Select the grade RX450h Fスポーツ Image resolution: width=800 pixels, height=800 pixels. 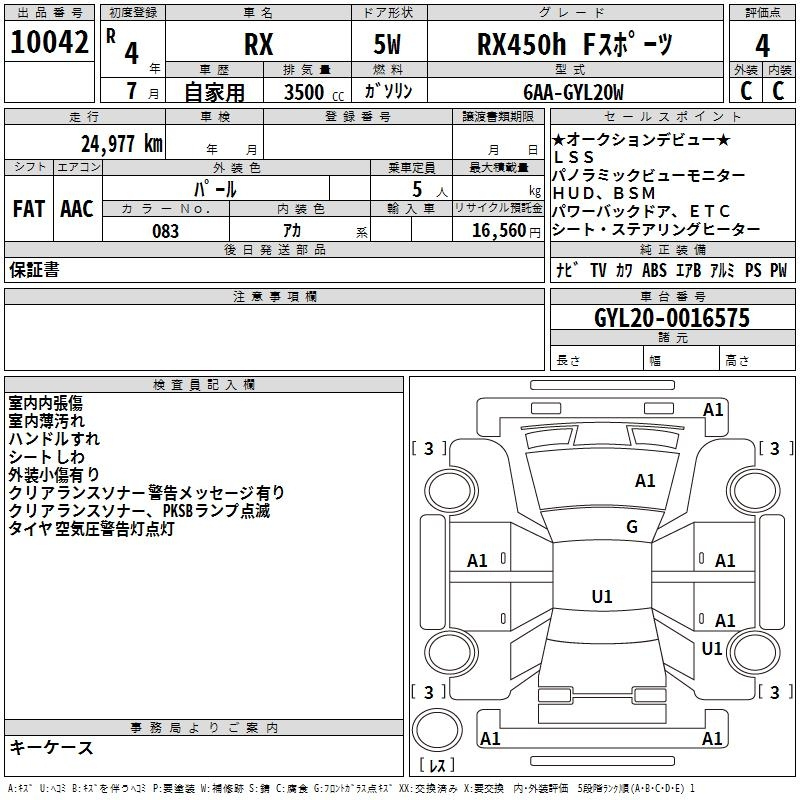point(574,44)
